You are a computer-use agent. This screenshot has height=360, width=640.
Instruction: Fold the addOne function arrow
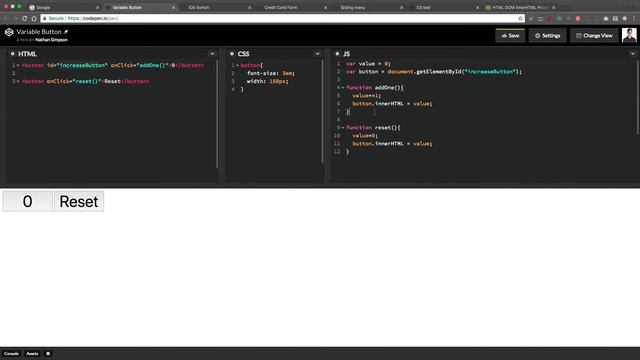coord(343,87)
